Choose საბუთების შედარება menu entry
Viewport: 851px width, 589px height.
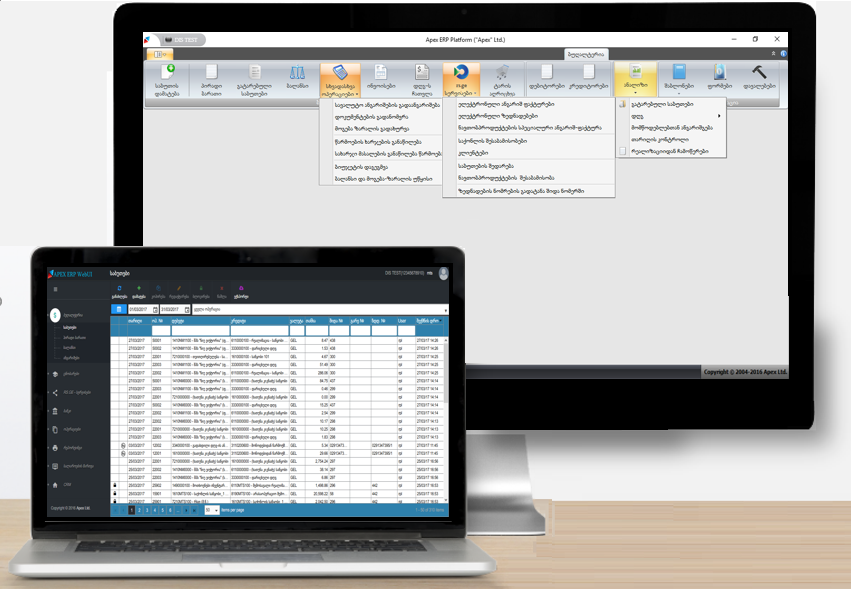[x=486, y=166]
